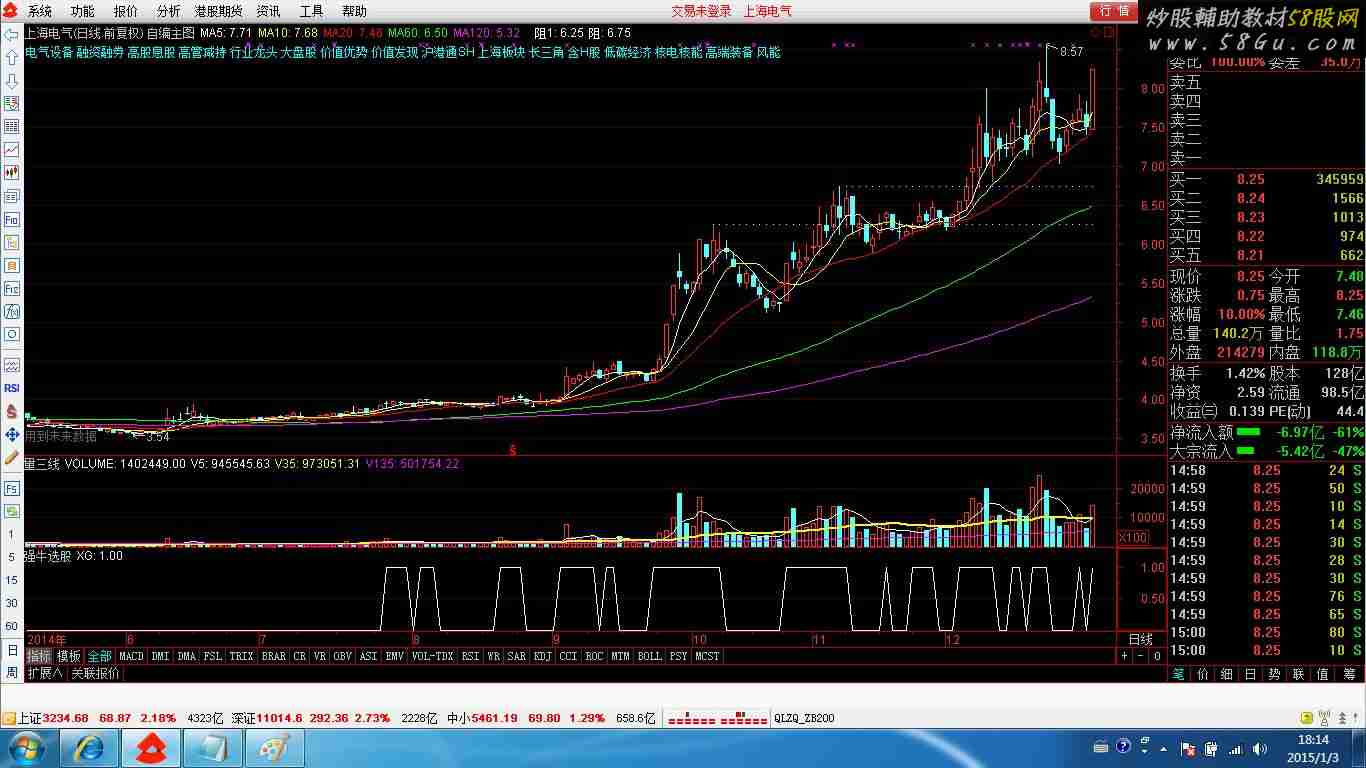Click the 0 reset zoom button
Viewport: 1366px width, 768px height.
[x=1157, y=656]
